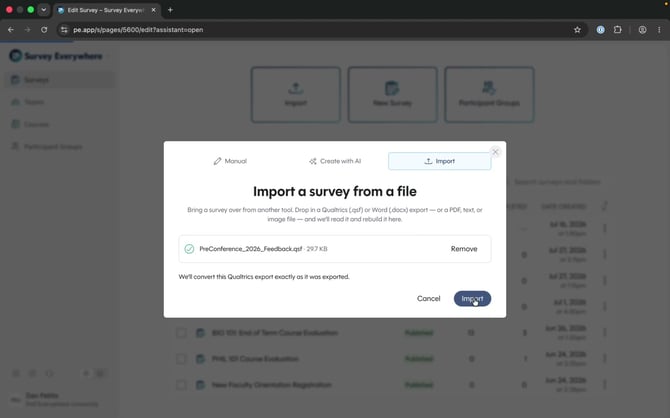This screenshot has height=418, width=670.
Task: Open New Faculty Orientation Registration survey
Action: (271, 385)
